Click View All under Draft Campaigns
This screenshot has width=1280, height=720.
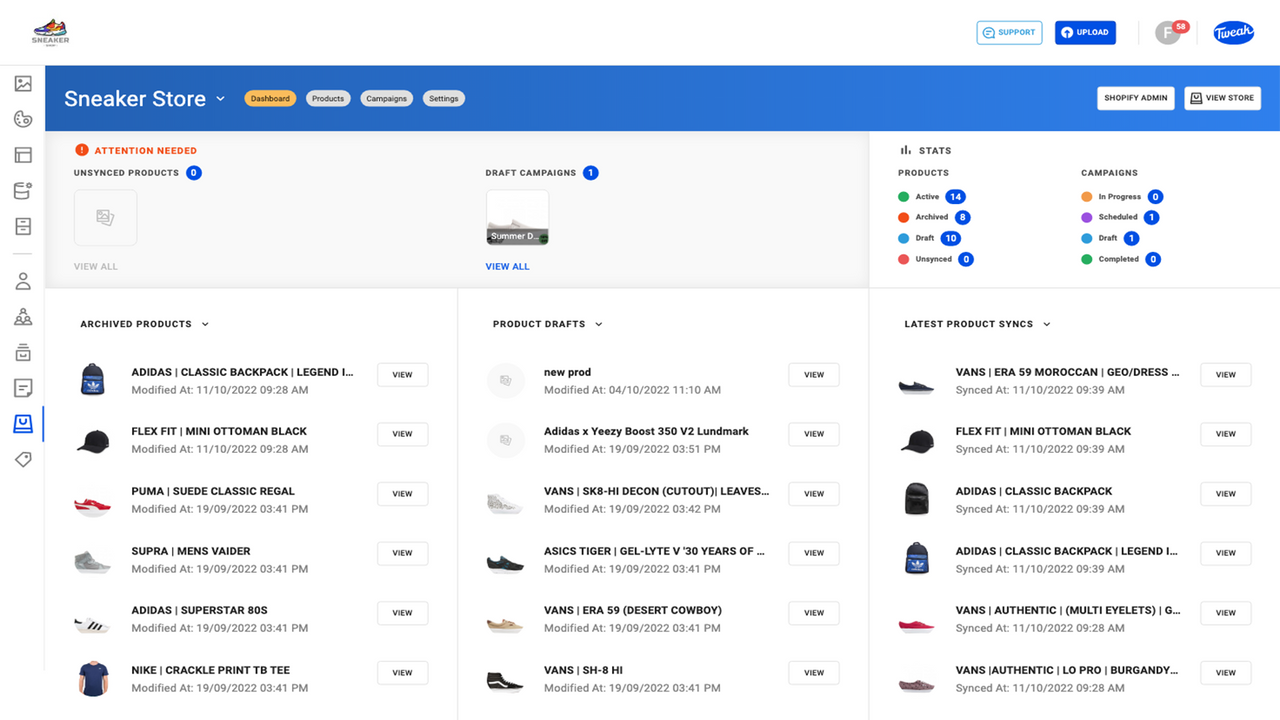(507, 266)
